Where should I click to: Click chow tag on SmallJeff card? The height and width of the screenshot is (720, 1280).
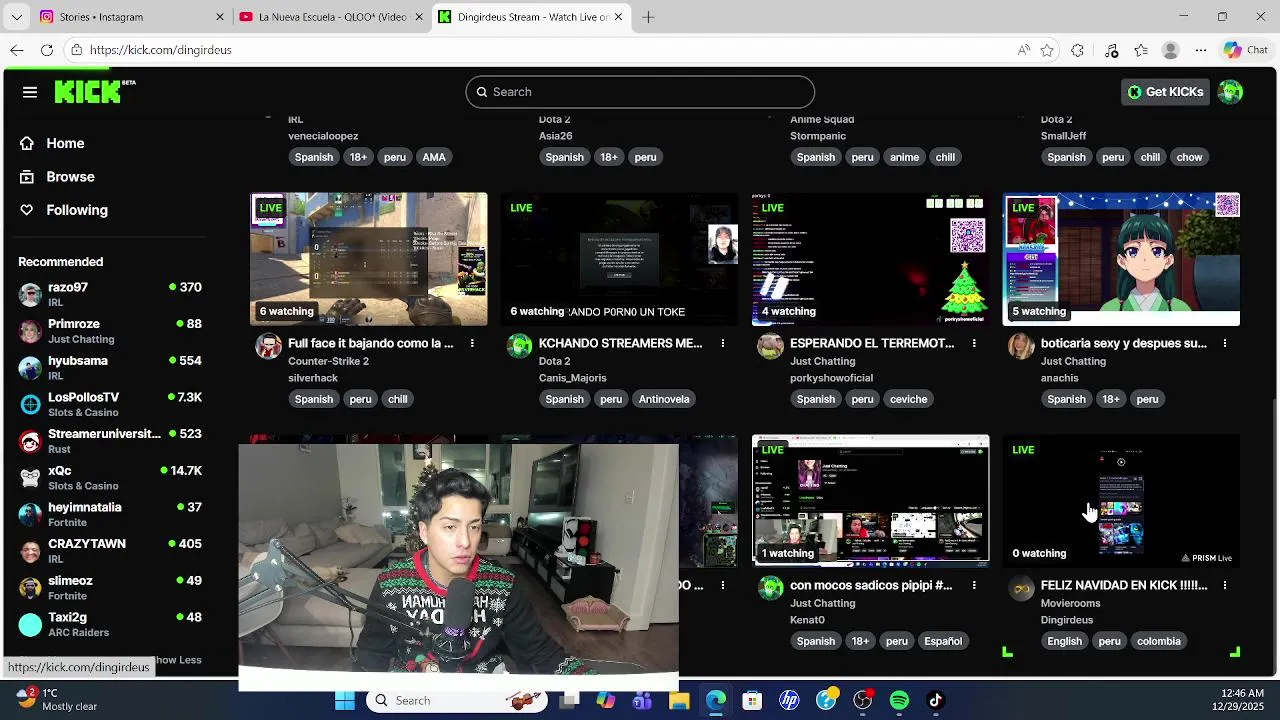1189,157
